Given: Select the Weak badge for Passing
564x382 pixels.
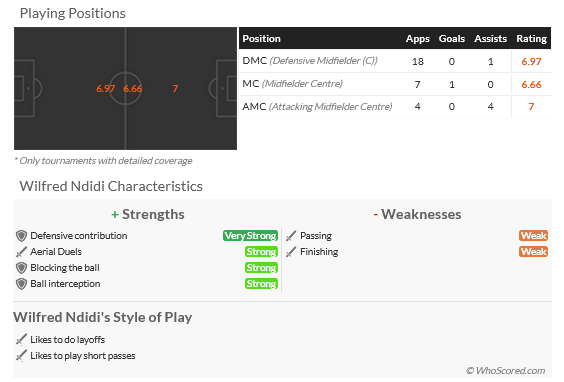Looking at the screenshot, I should [x=533, y=236].
